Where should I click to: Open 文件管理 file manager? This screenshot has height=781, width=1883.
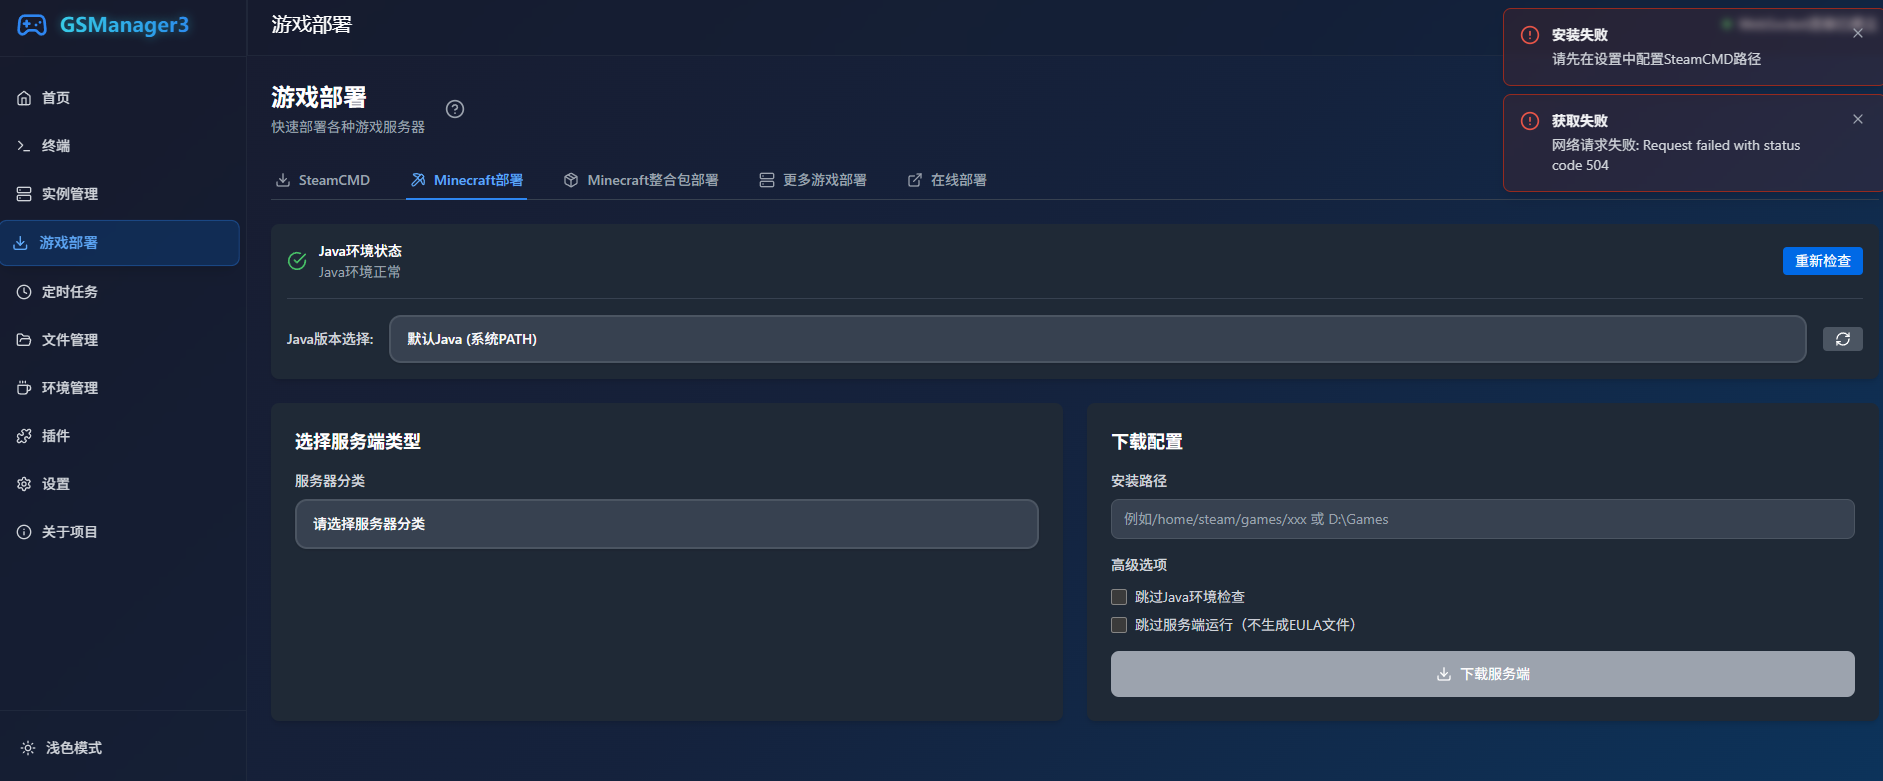tap(120, 340)
